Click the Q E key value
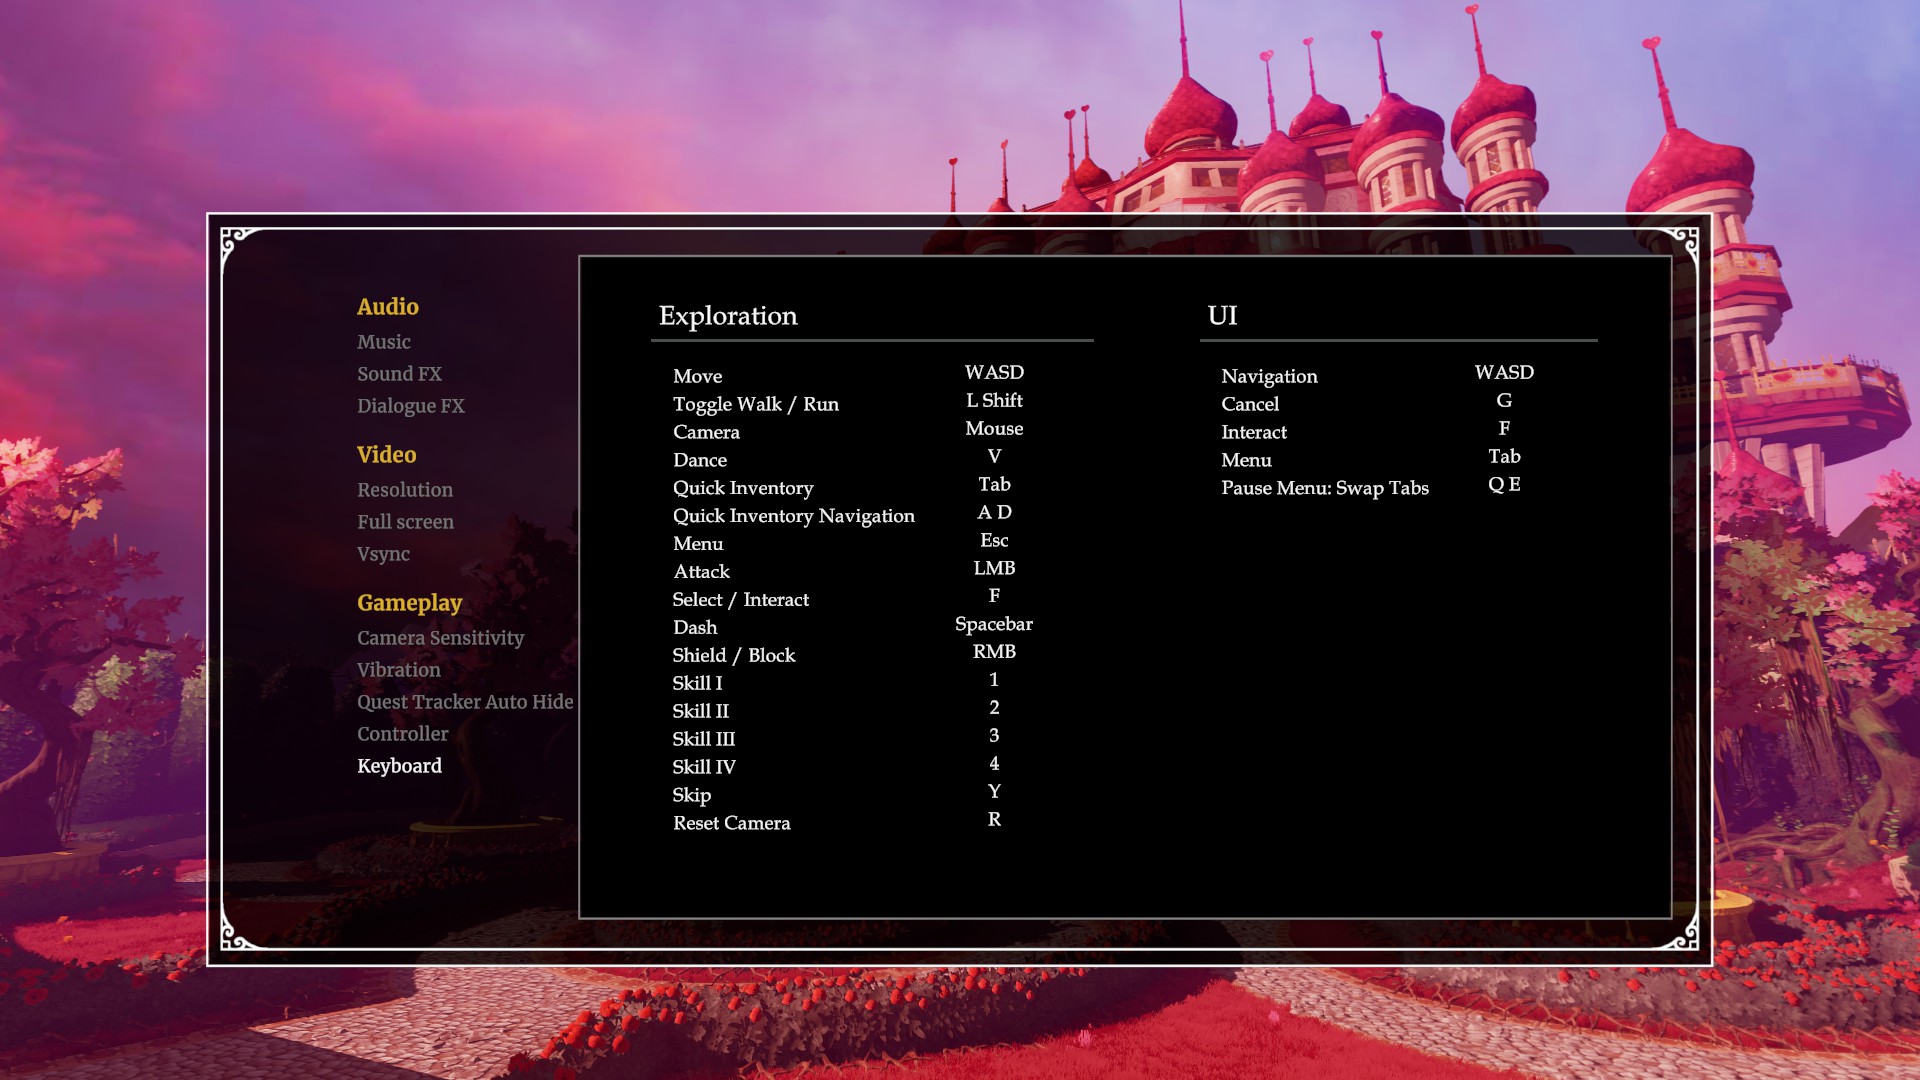This screenshot has height=1080, width=1920. (x=1504, y=485)
